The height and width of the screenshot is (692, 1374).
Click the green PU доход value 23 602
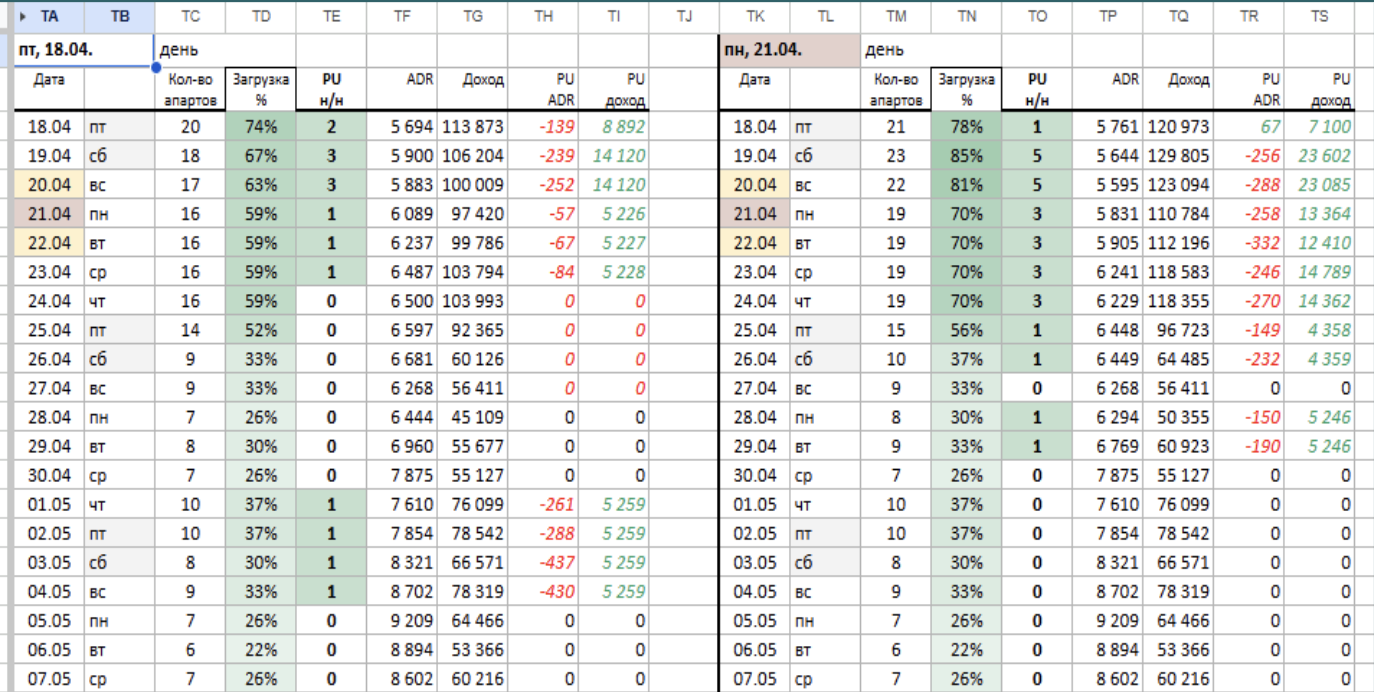(1319, 156)
